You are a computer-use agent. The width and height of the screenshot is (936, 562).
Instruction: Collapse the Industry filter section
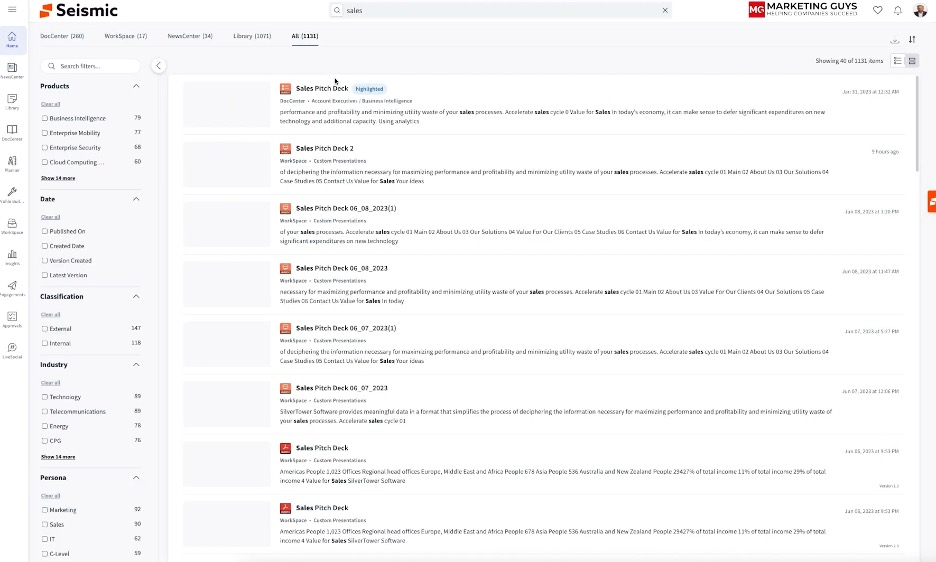pos(136,364)
